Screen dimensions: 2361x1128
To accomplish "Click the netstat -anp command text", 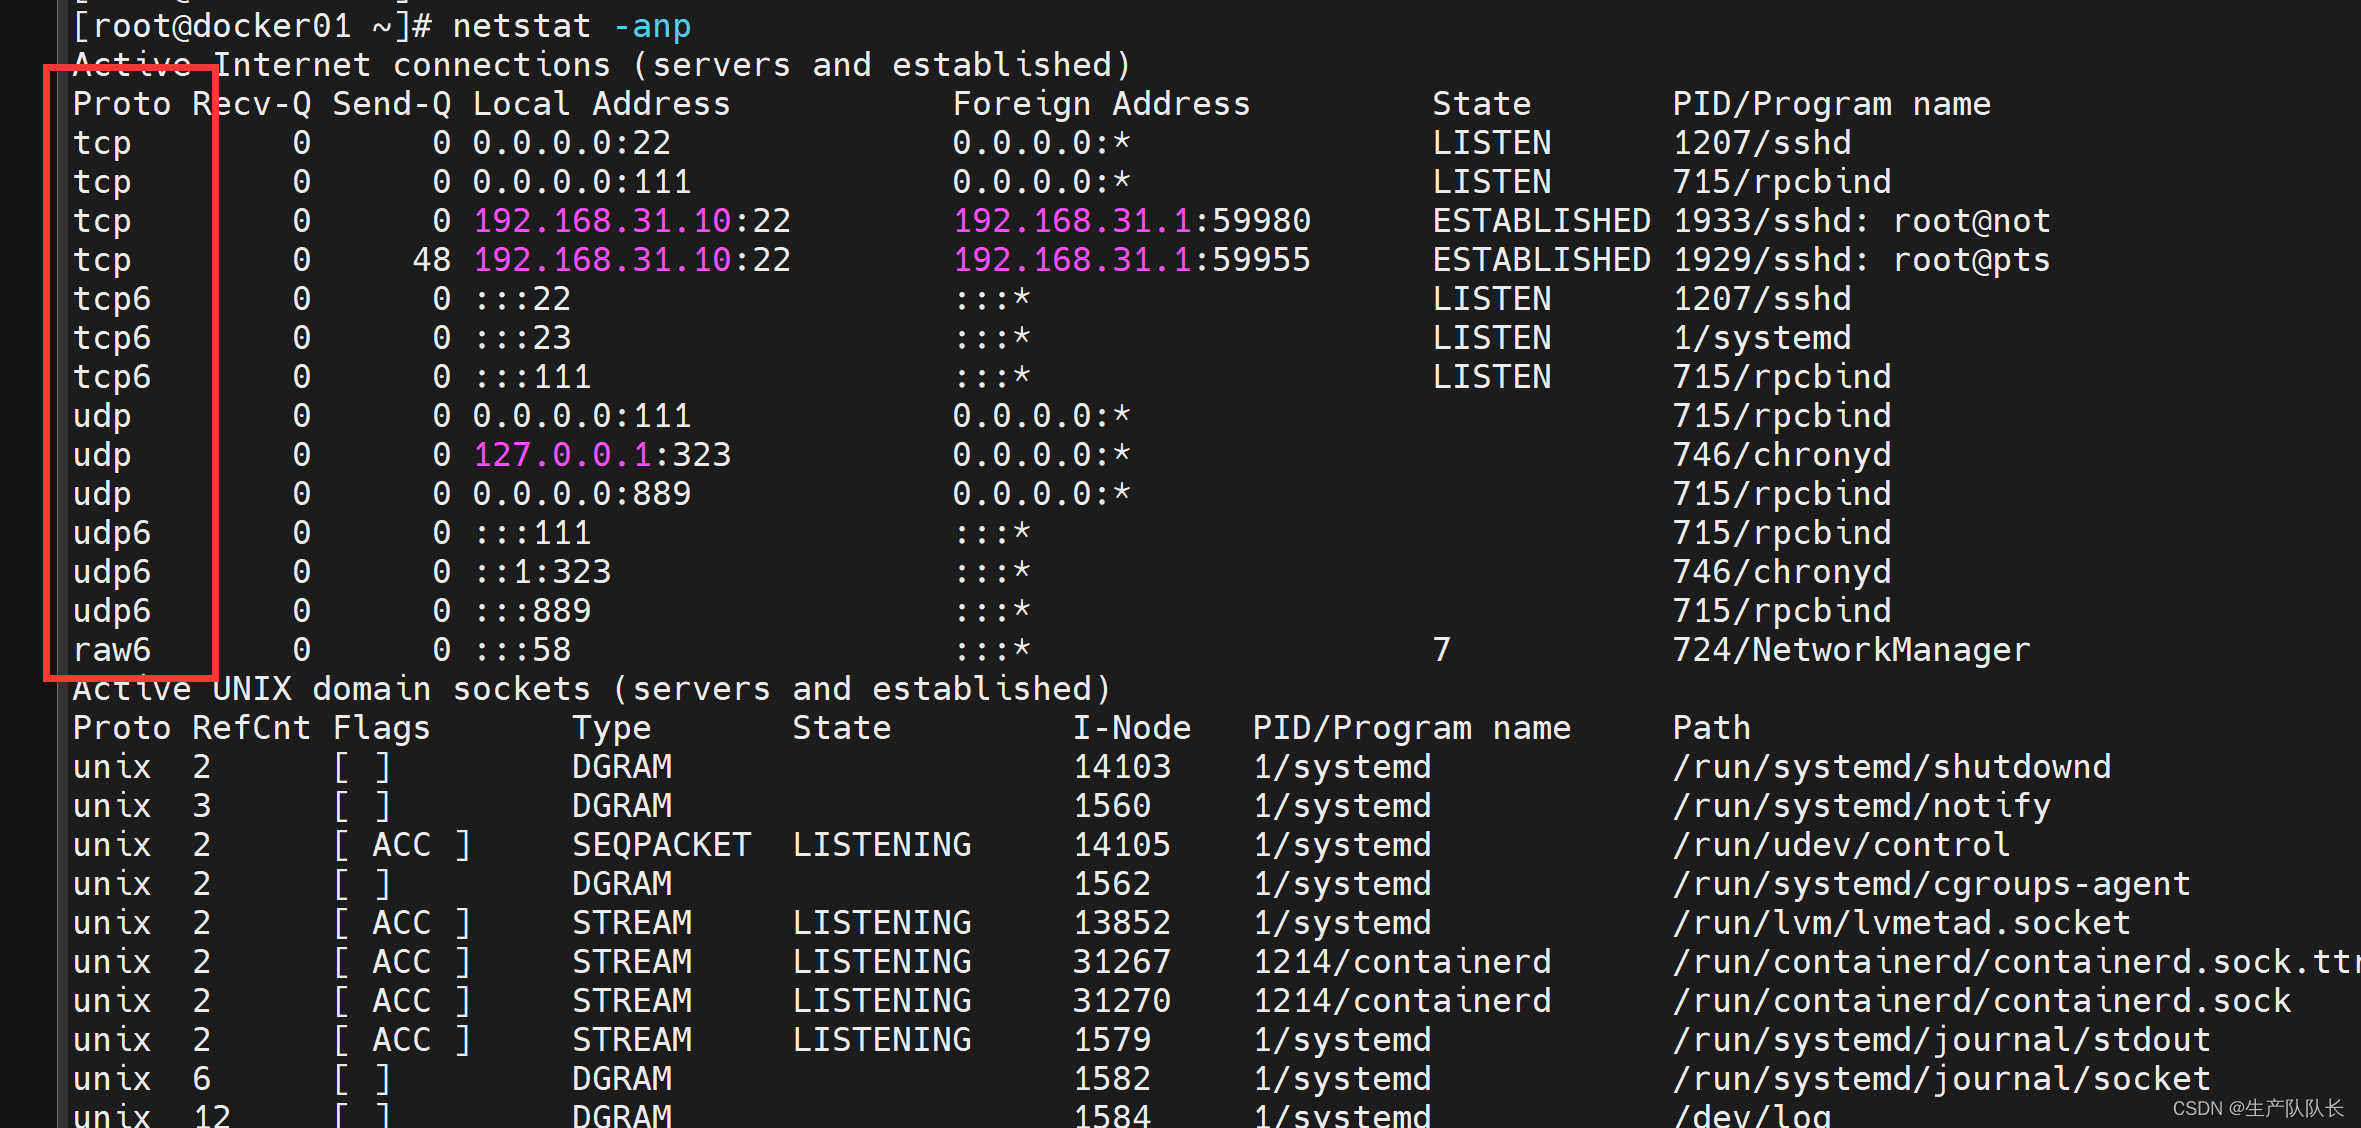I will tap(571, 26).
